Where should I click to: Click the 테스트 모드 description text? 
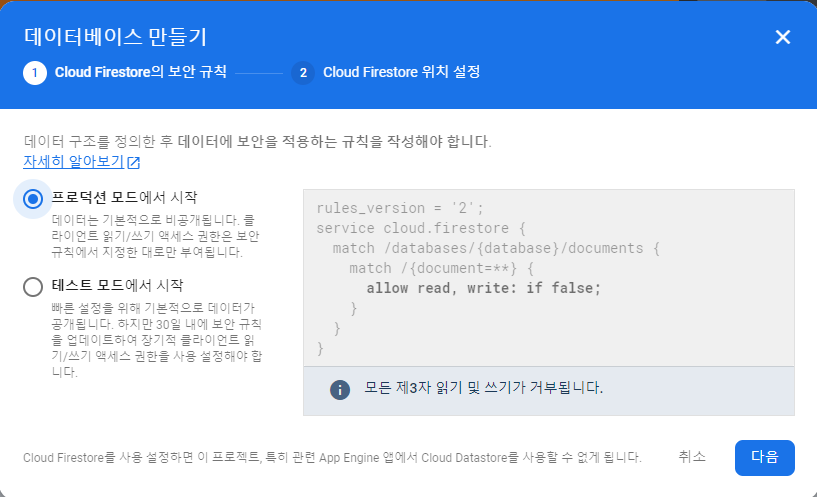pos(156,340)
